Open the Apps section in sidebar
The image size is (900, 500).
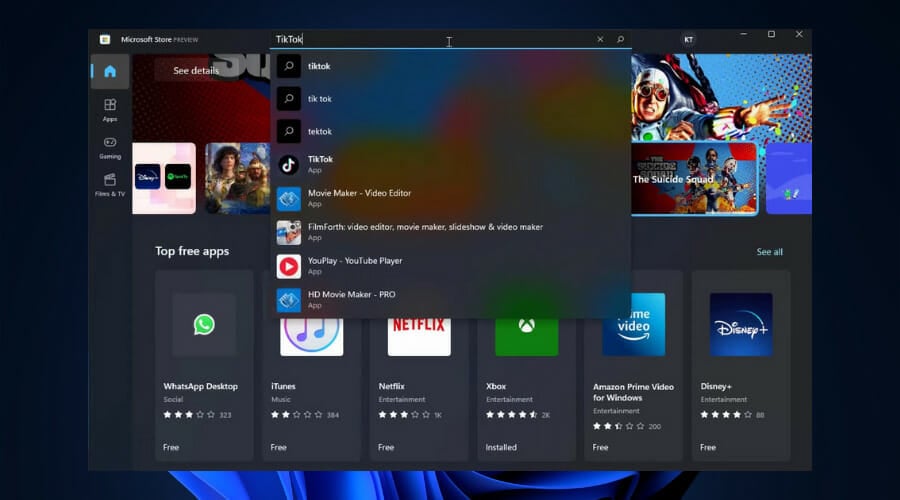coord(110,110)
